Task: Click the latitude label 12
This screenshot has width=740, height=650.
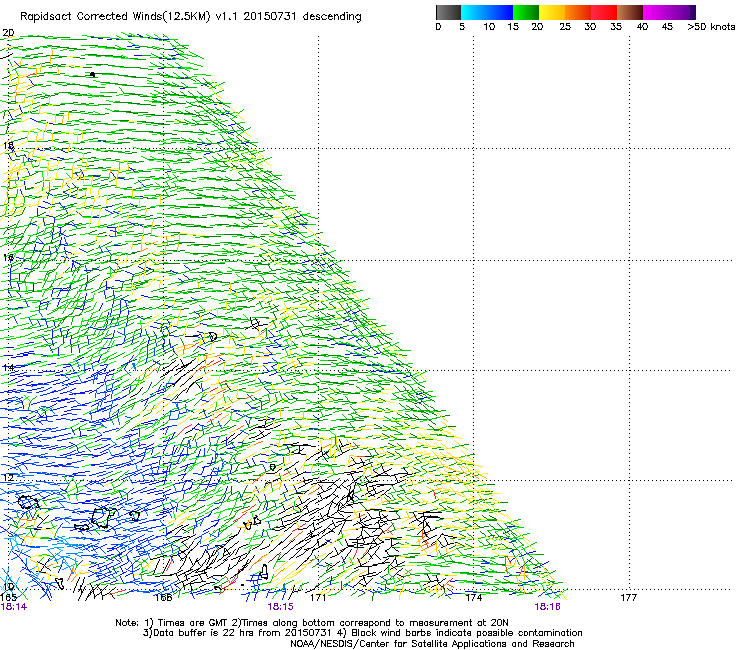Action: tap(8, 478)
